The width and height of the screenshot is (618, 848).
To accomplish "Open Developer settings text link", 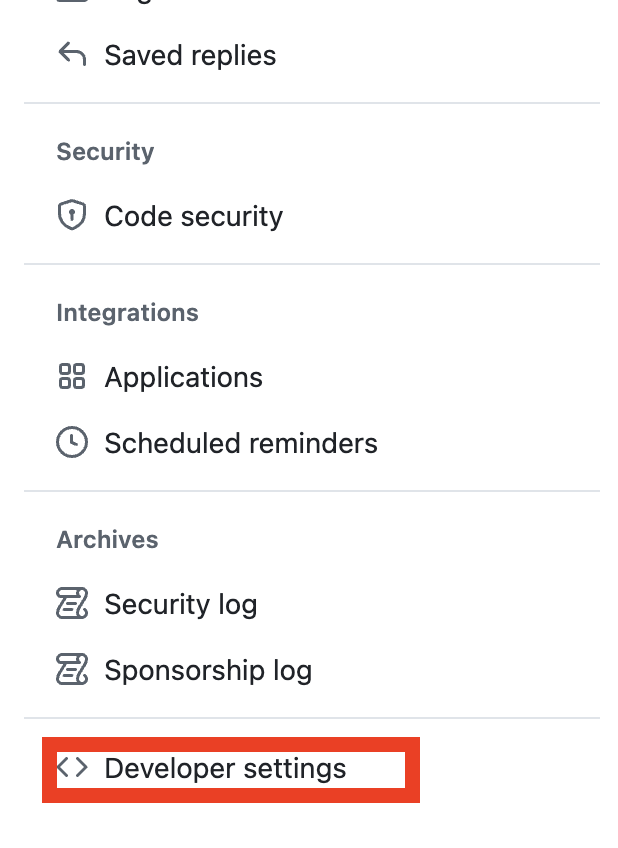I will click(x=225, y=768).
